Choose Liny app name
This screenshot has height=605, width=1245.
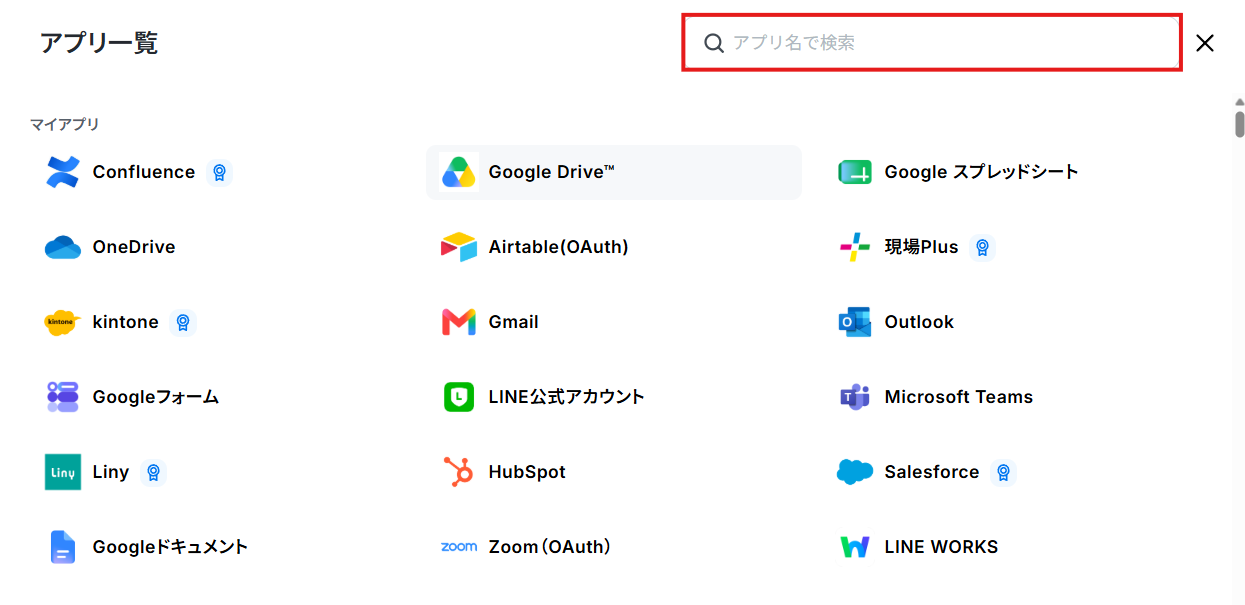(111, 472)
